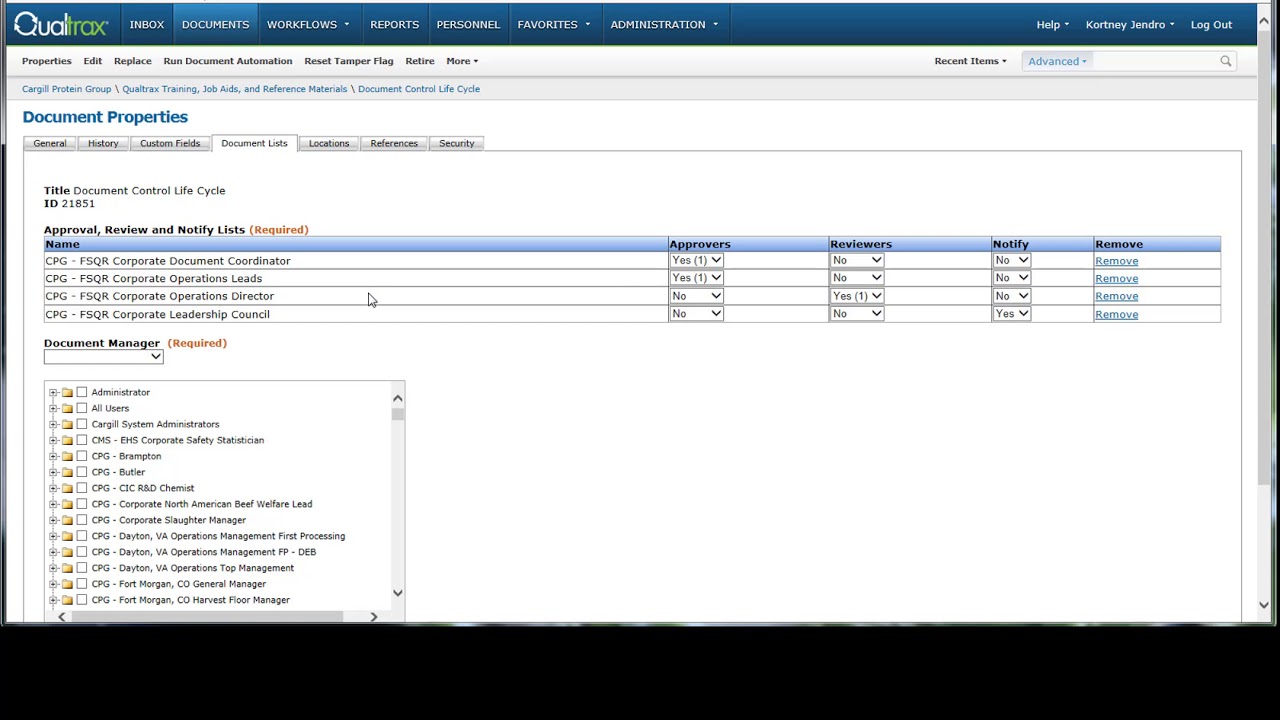Switch to the General tab
The image size is (1280, 720).
click(50, 143)
